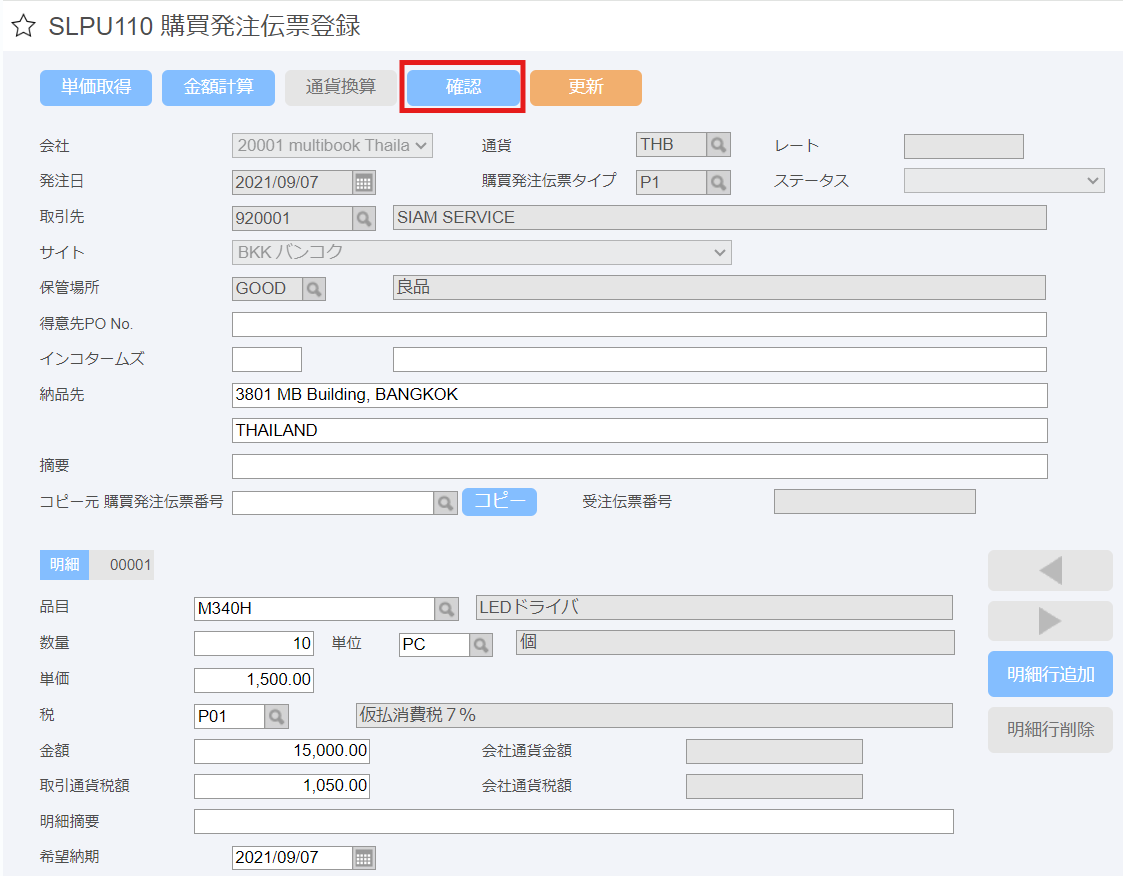Click the コピー元 購買発注伝票番号 input
The width and height of the screenshot is (1123, 876).
pos(332,503)
